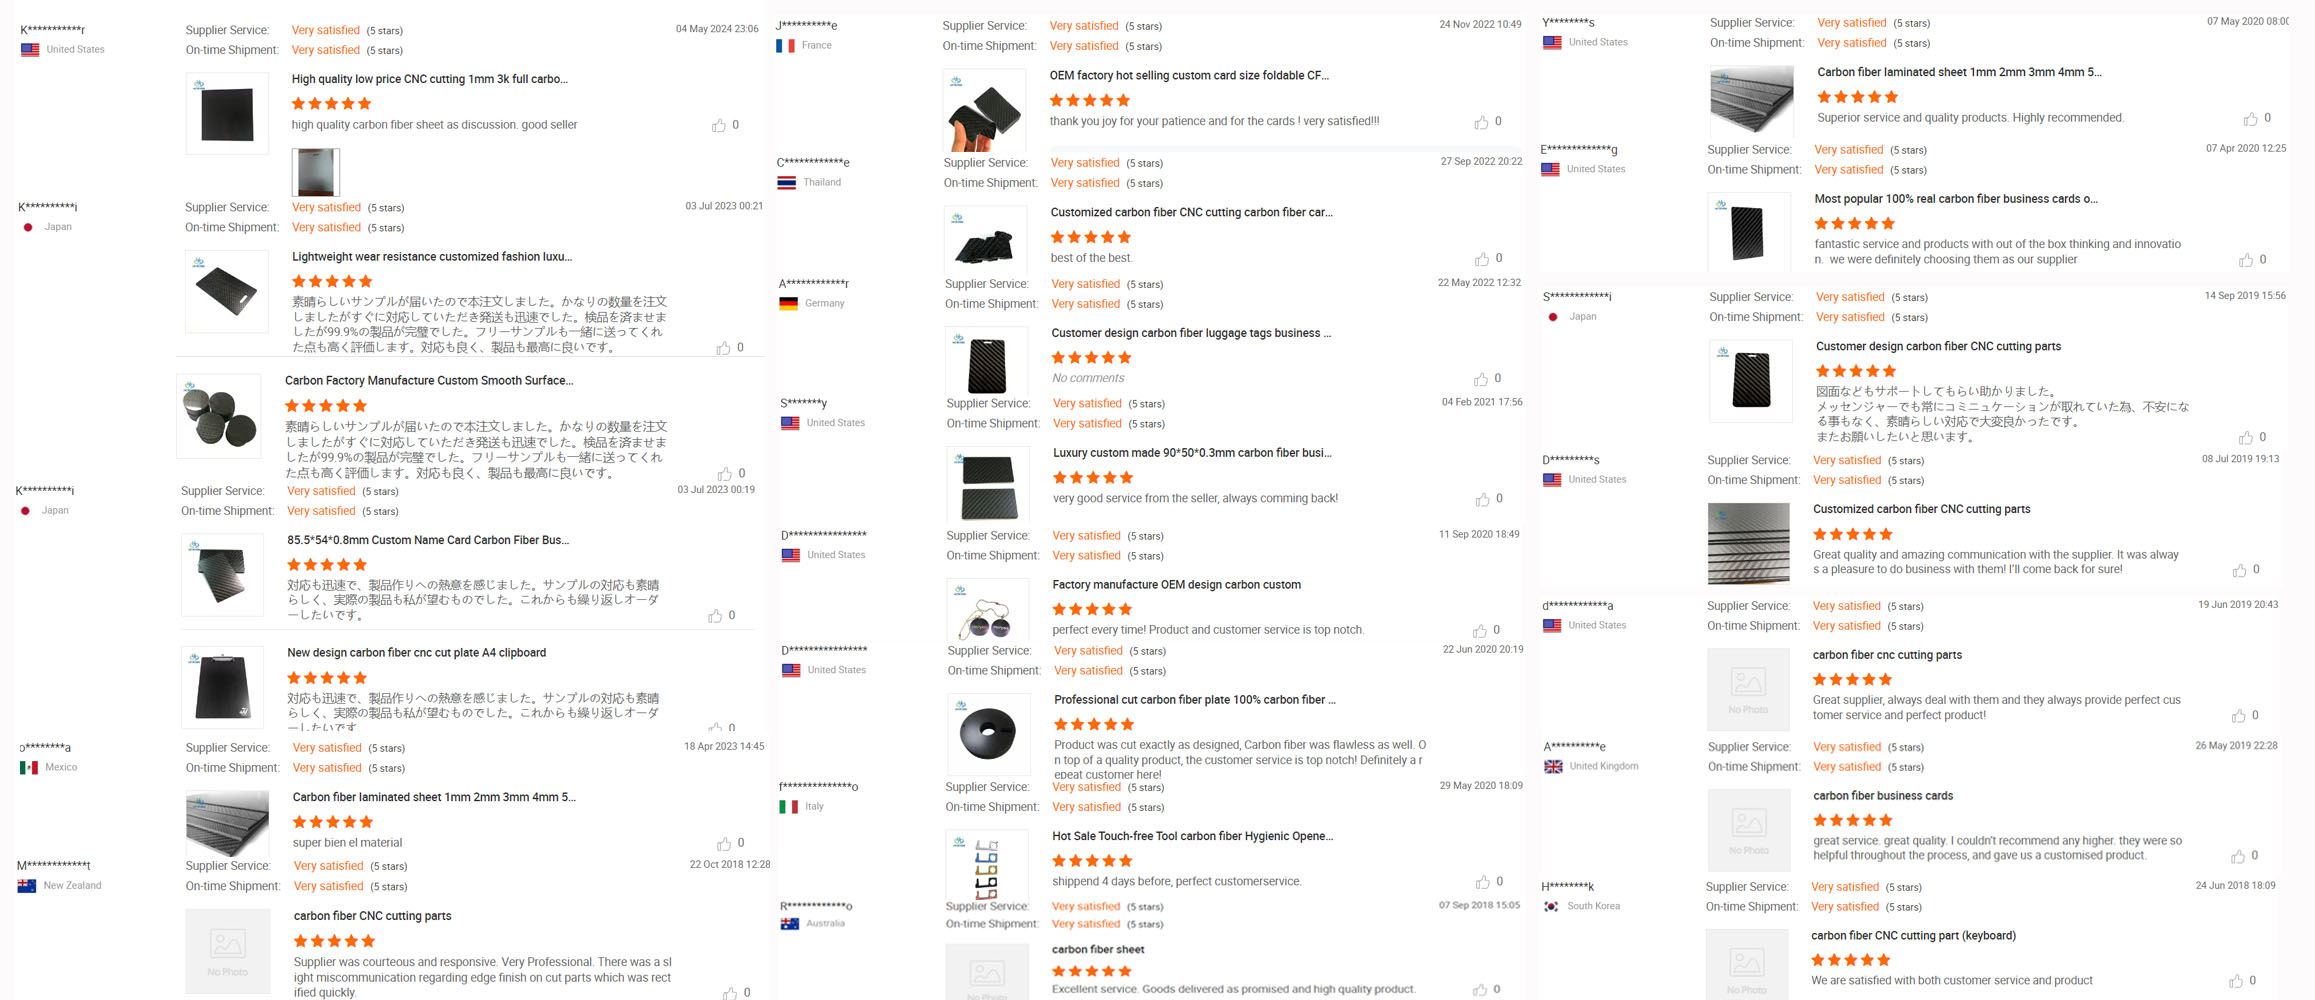Like the 'Highly recommended' laminated sheet review

(2250, 119)
